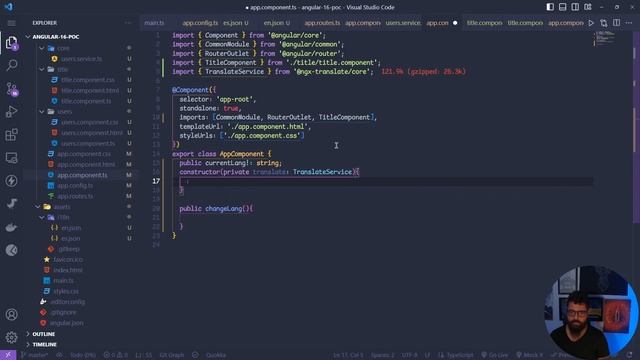This screenshot has width=640, height=360.
Task: Open the Thunder Client lightning icon
Action: coord(11,180)
